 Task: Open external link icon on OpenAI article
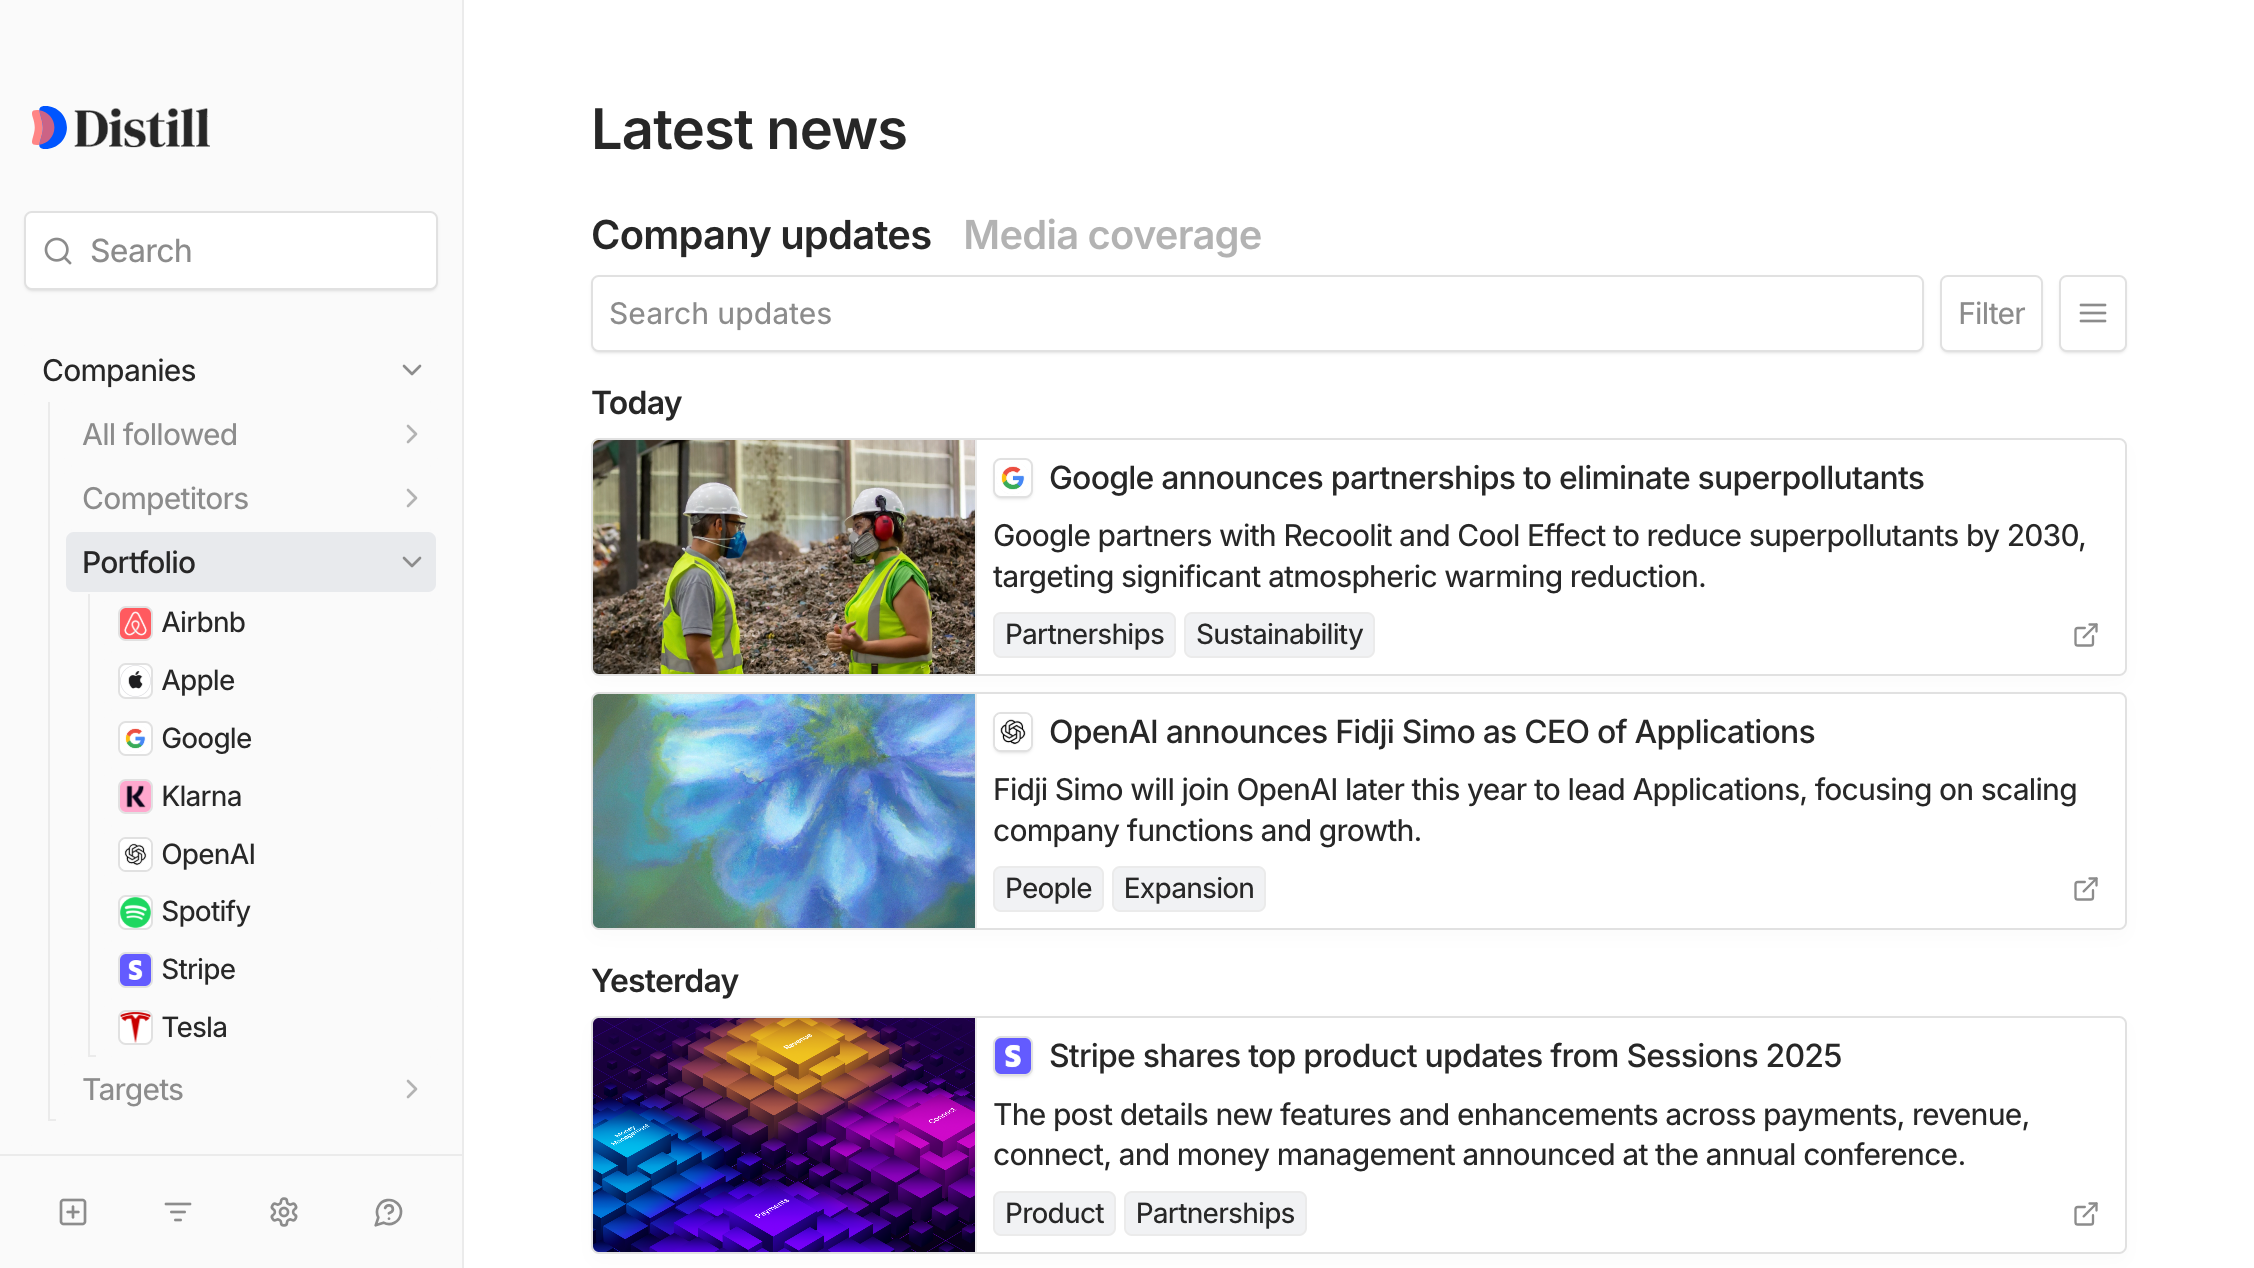2085,889
